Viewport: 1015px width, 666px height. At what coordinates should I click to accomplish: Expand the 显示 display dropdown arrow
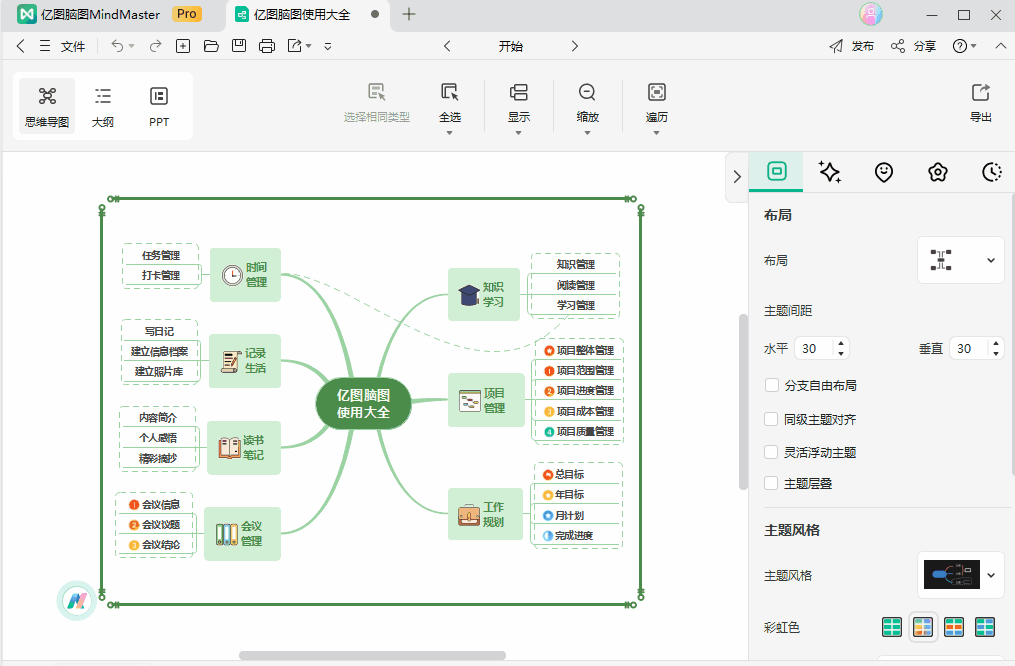pyautogui.click(x=518, y=133)
